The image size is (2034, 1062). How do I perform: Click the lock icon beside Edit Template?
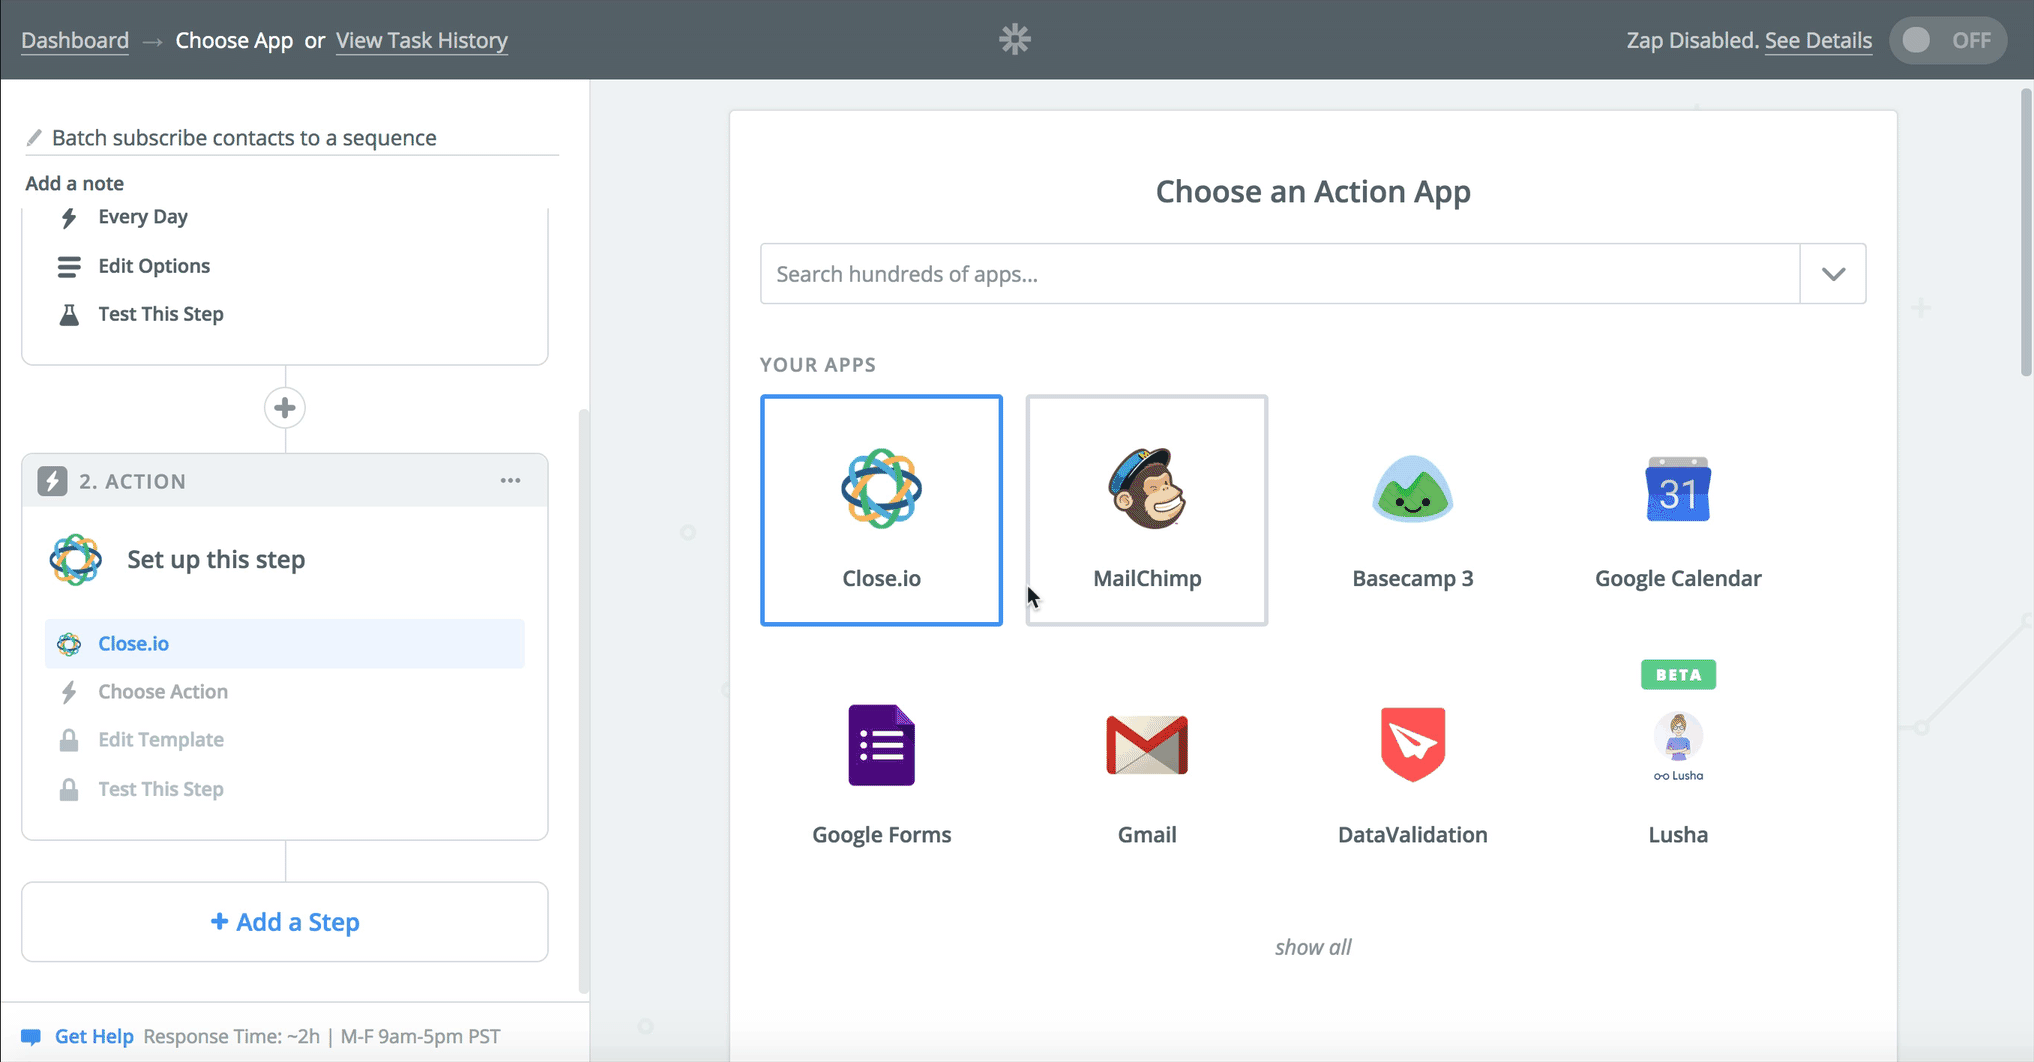[x=69, y=741]
